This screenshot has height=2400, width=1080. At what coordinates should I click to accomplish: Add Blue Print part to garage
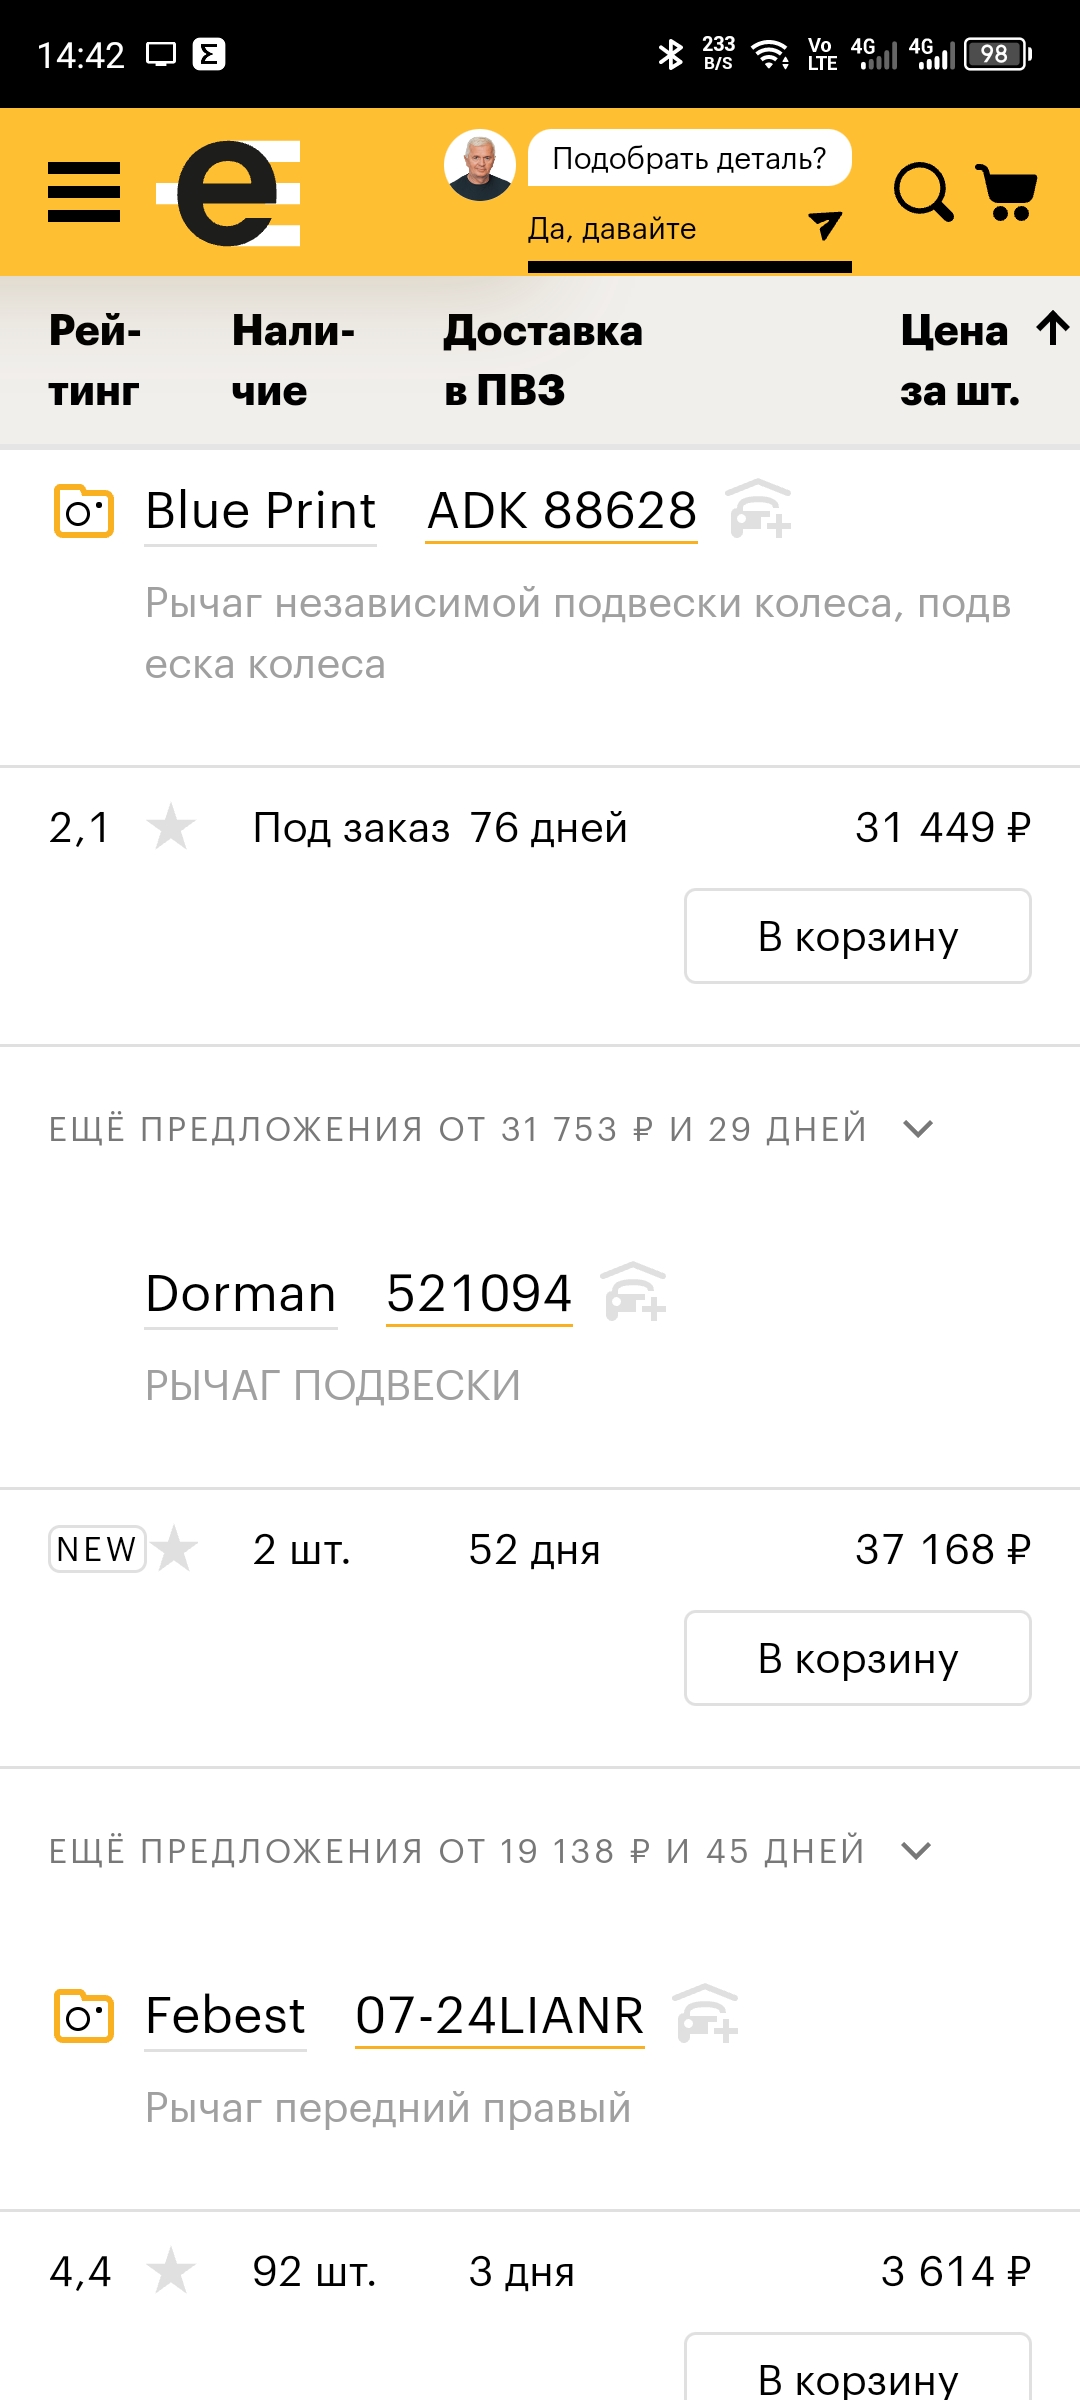point(759,509)
